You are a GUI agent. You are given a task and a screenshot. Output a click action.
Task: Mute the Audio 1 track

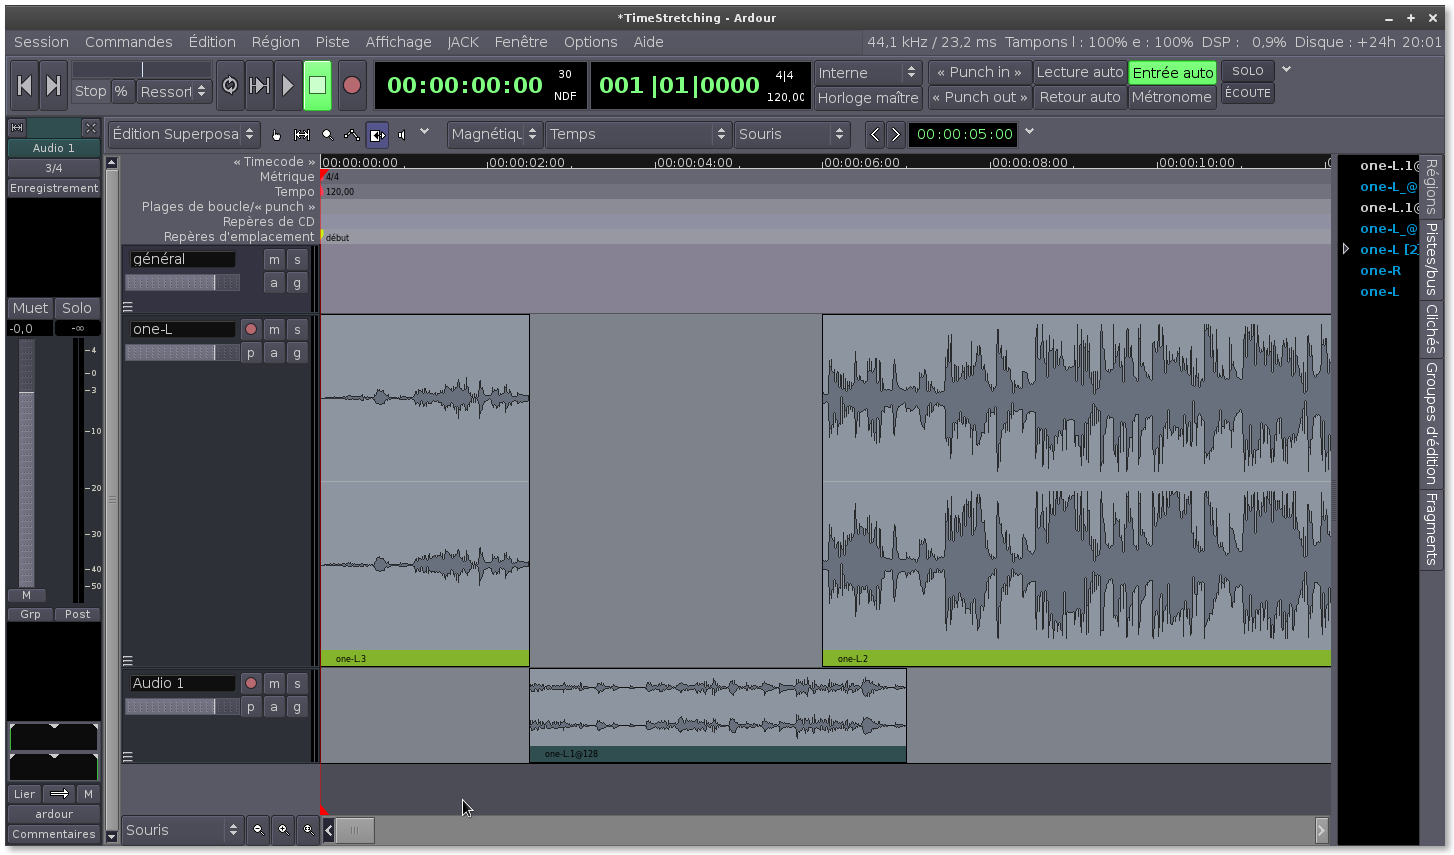pyautogui.click(x=274, y=683)
